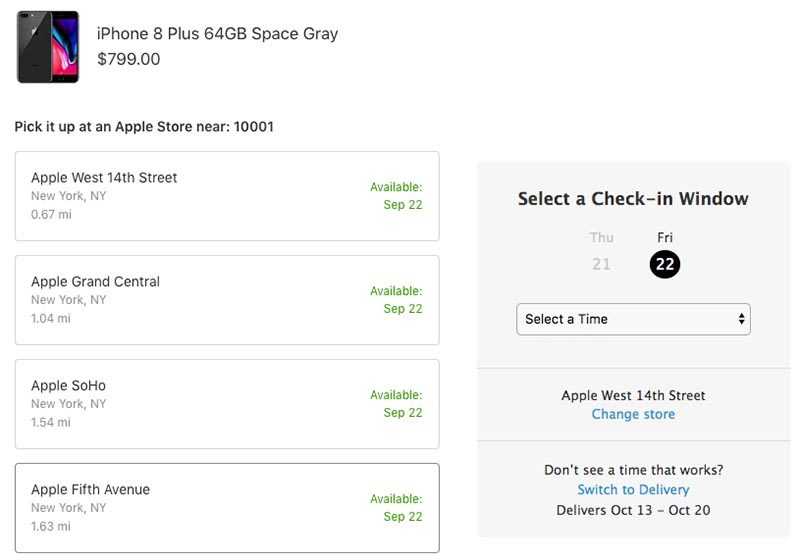Viewport: 800px width, 560px height.
Task: Click the iPhone 8 Plus product thumbnail
Action: [47, 46]
